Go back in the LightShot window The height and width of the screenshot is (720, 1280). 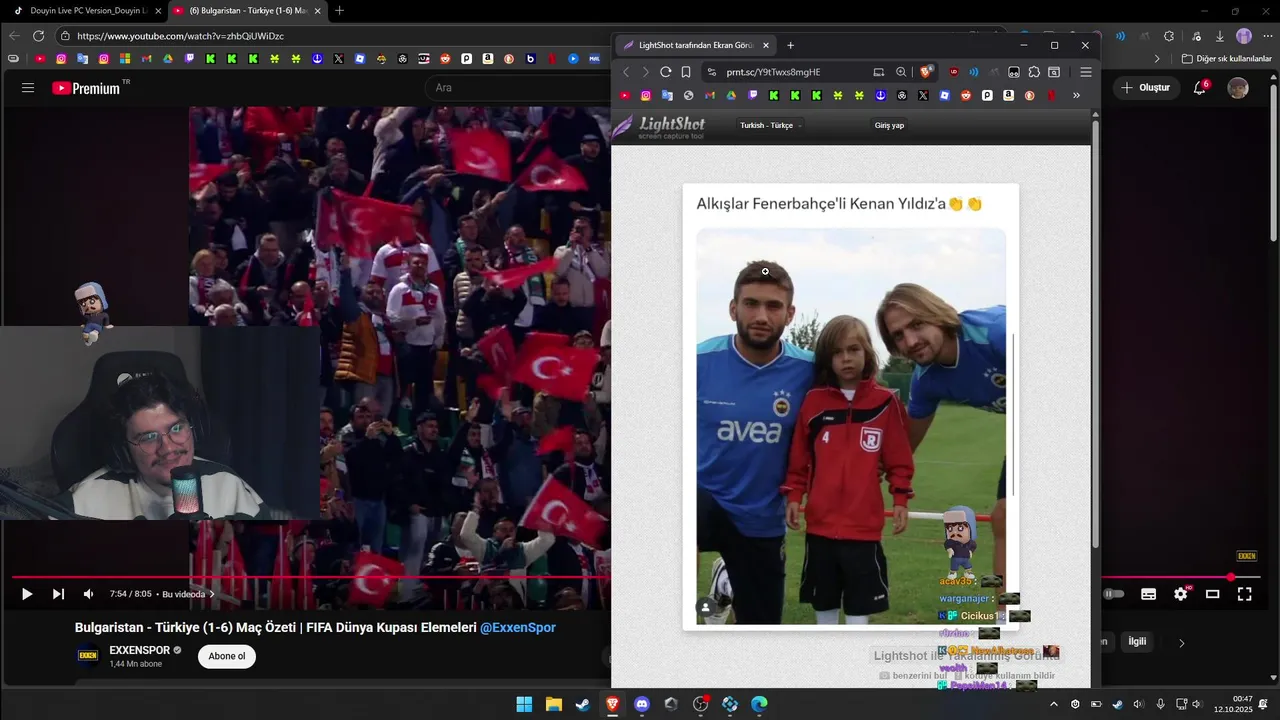(626, 72)
